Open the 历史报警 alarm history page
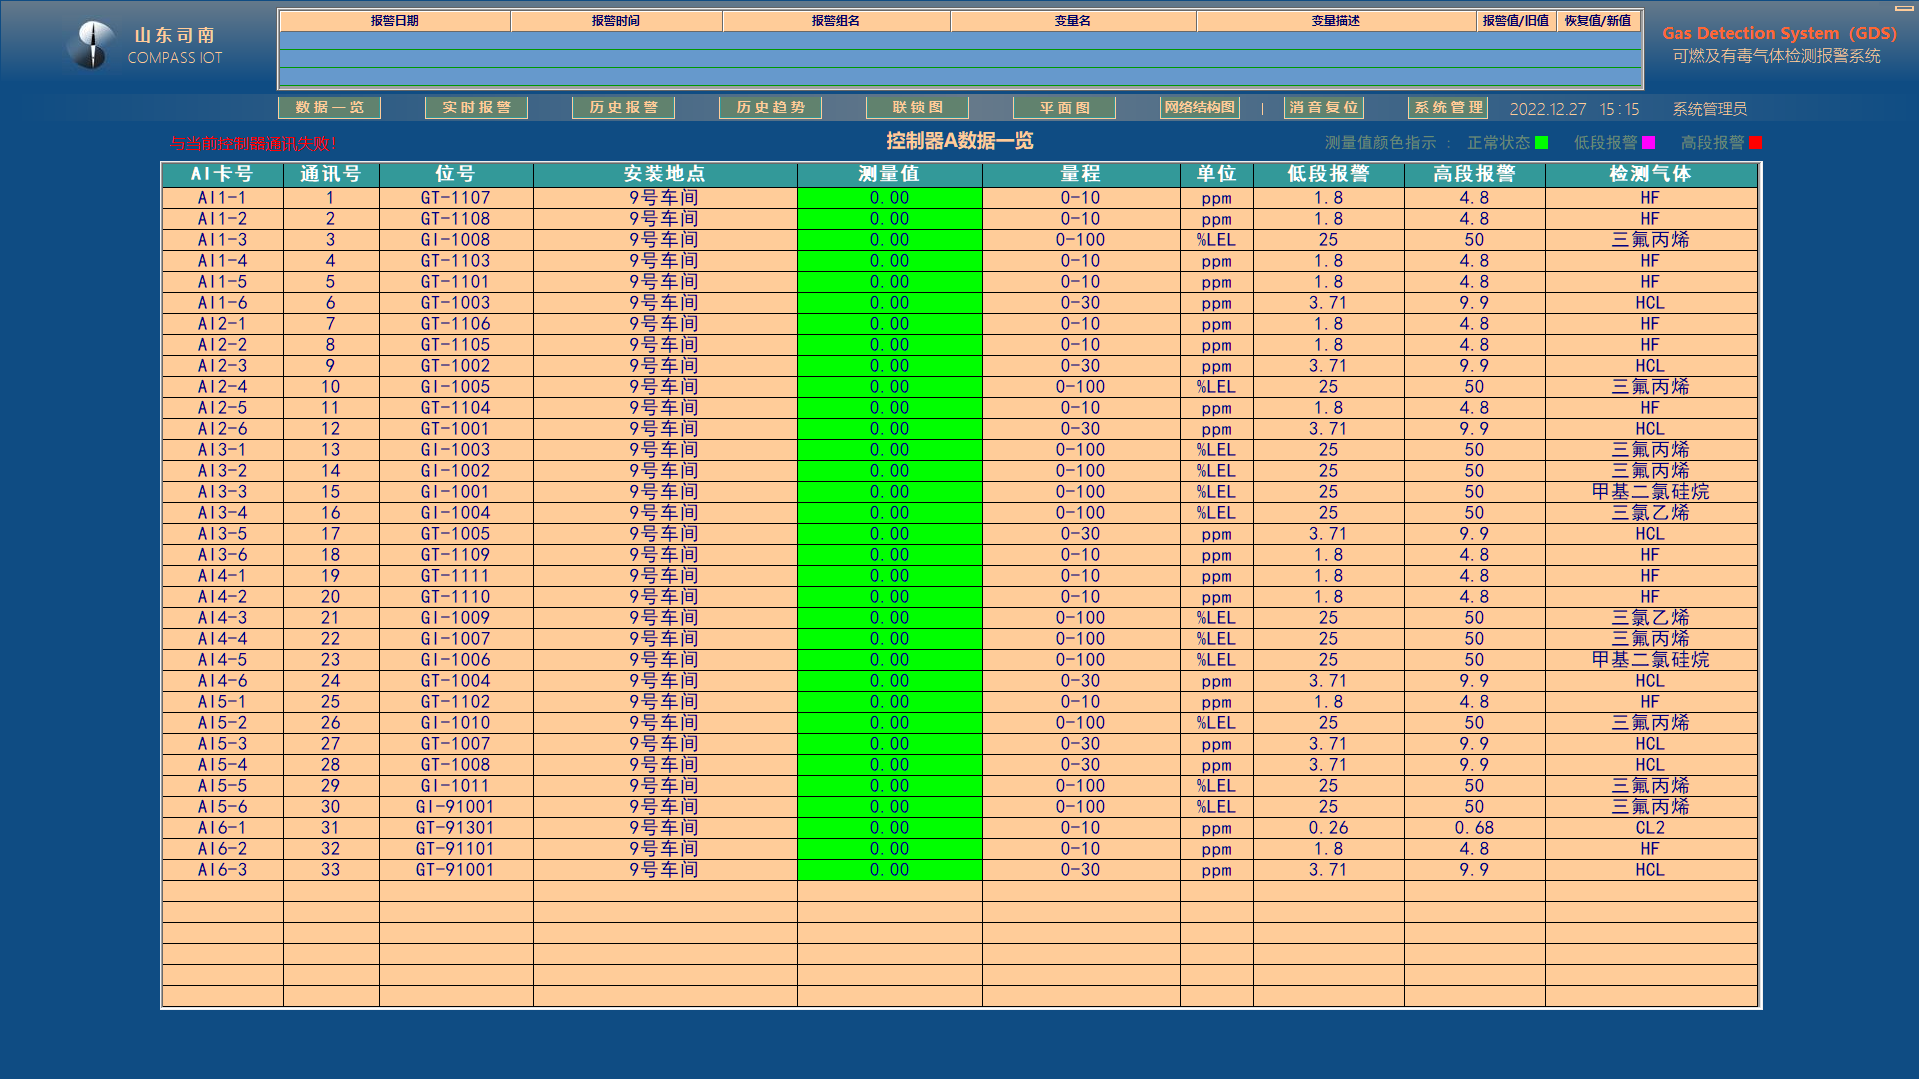Image resolution: width=1919 pixels, height=1079 pixels. pyautogui.click(x=623, y=107)
